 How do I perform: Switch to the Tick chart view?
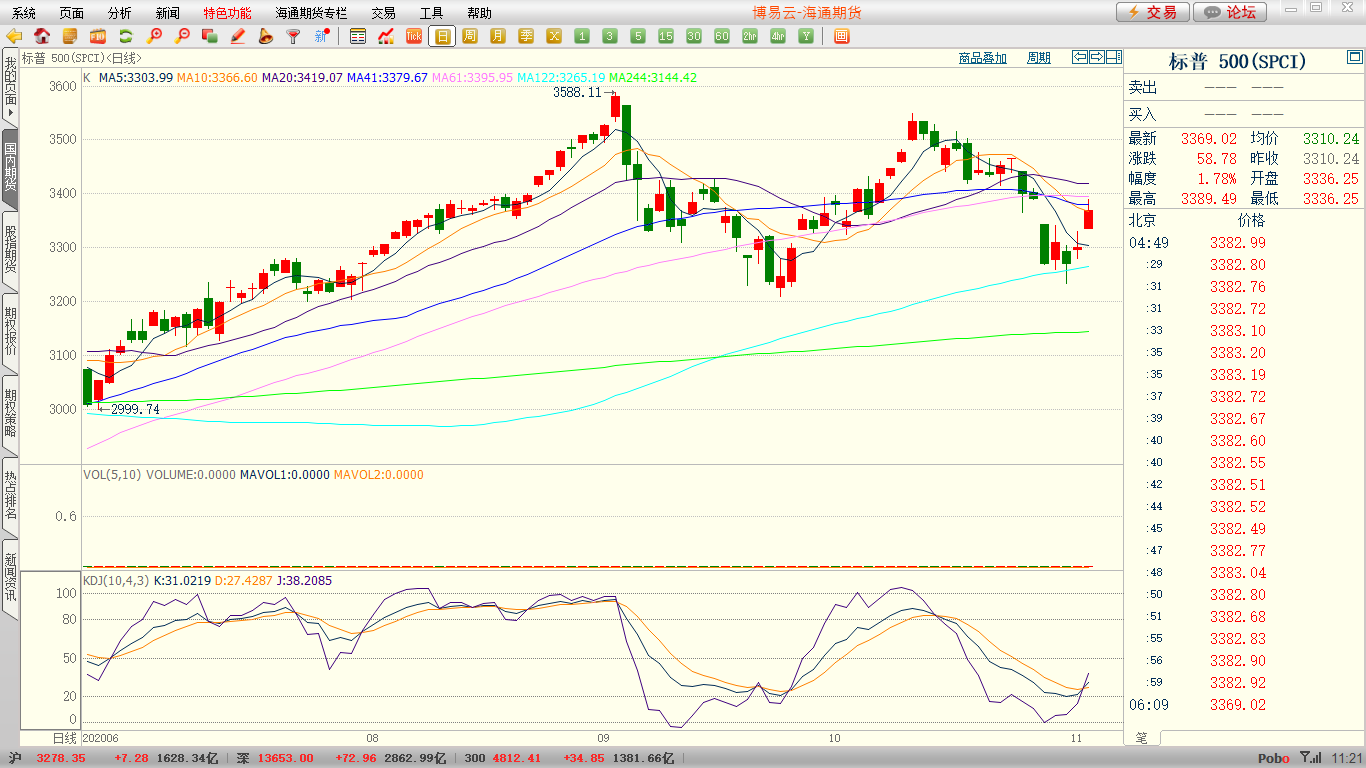tap(414, 36)
